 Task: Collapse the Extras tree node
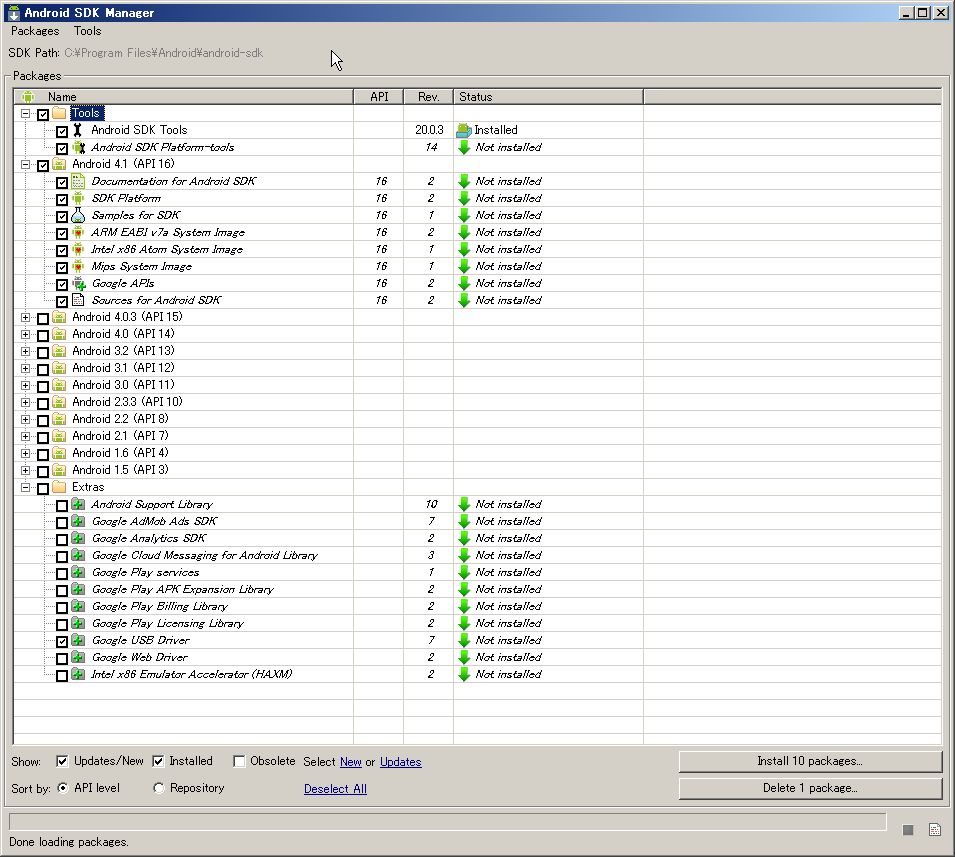tap(26, 487)
